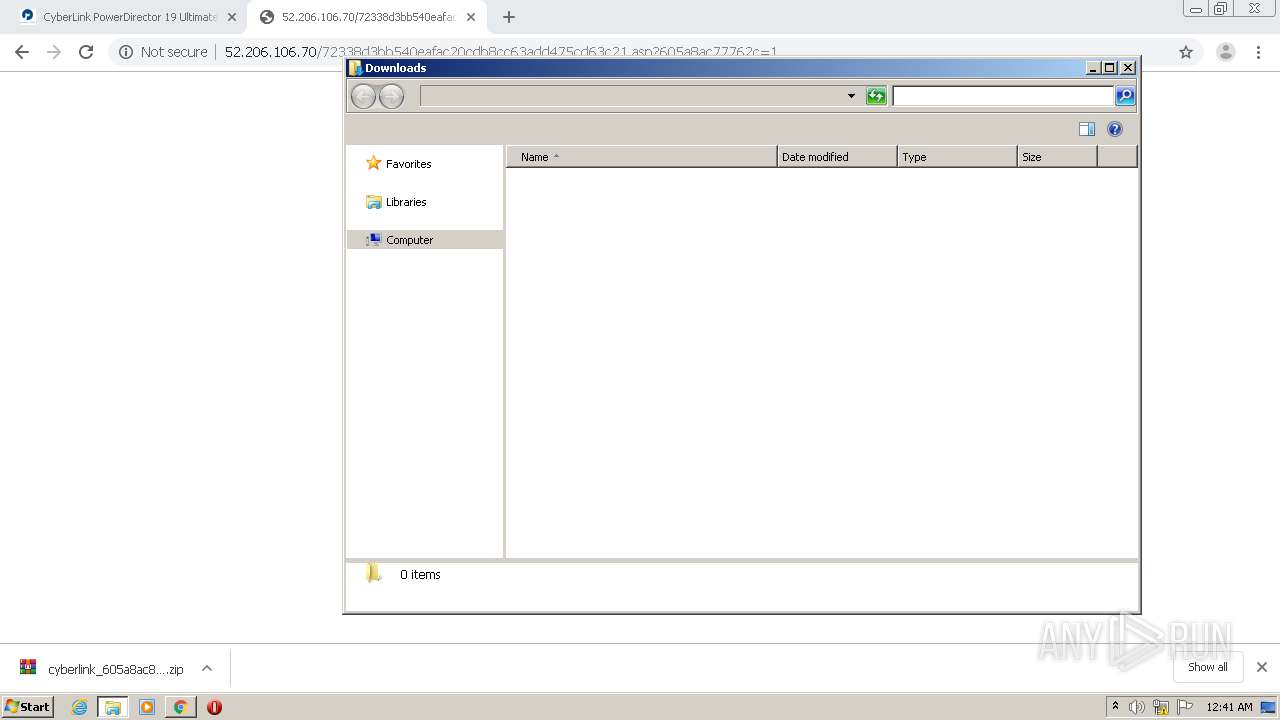Open the Chrome profile avatar
This screenshot has width=1280, height=720.
pyautogui.click(x=1225, y=52)
